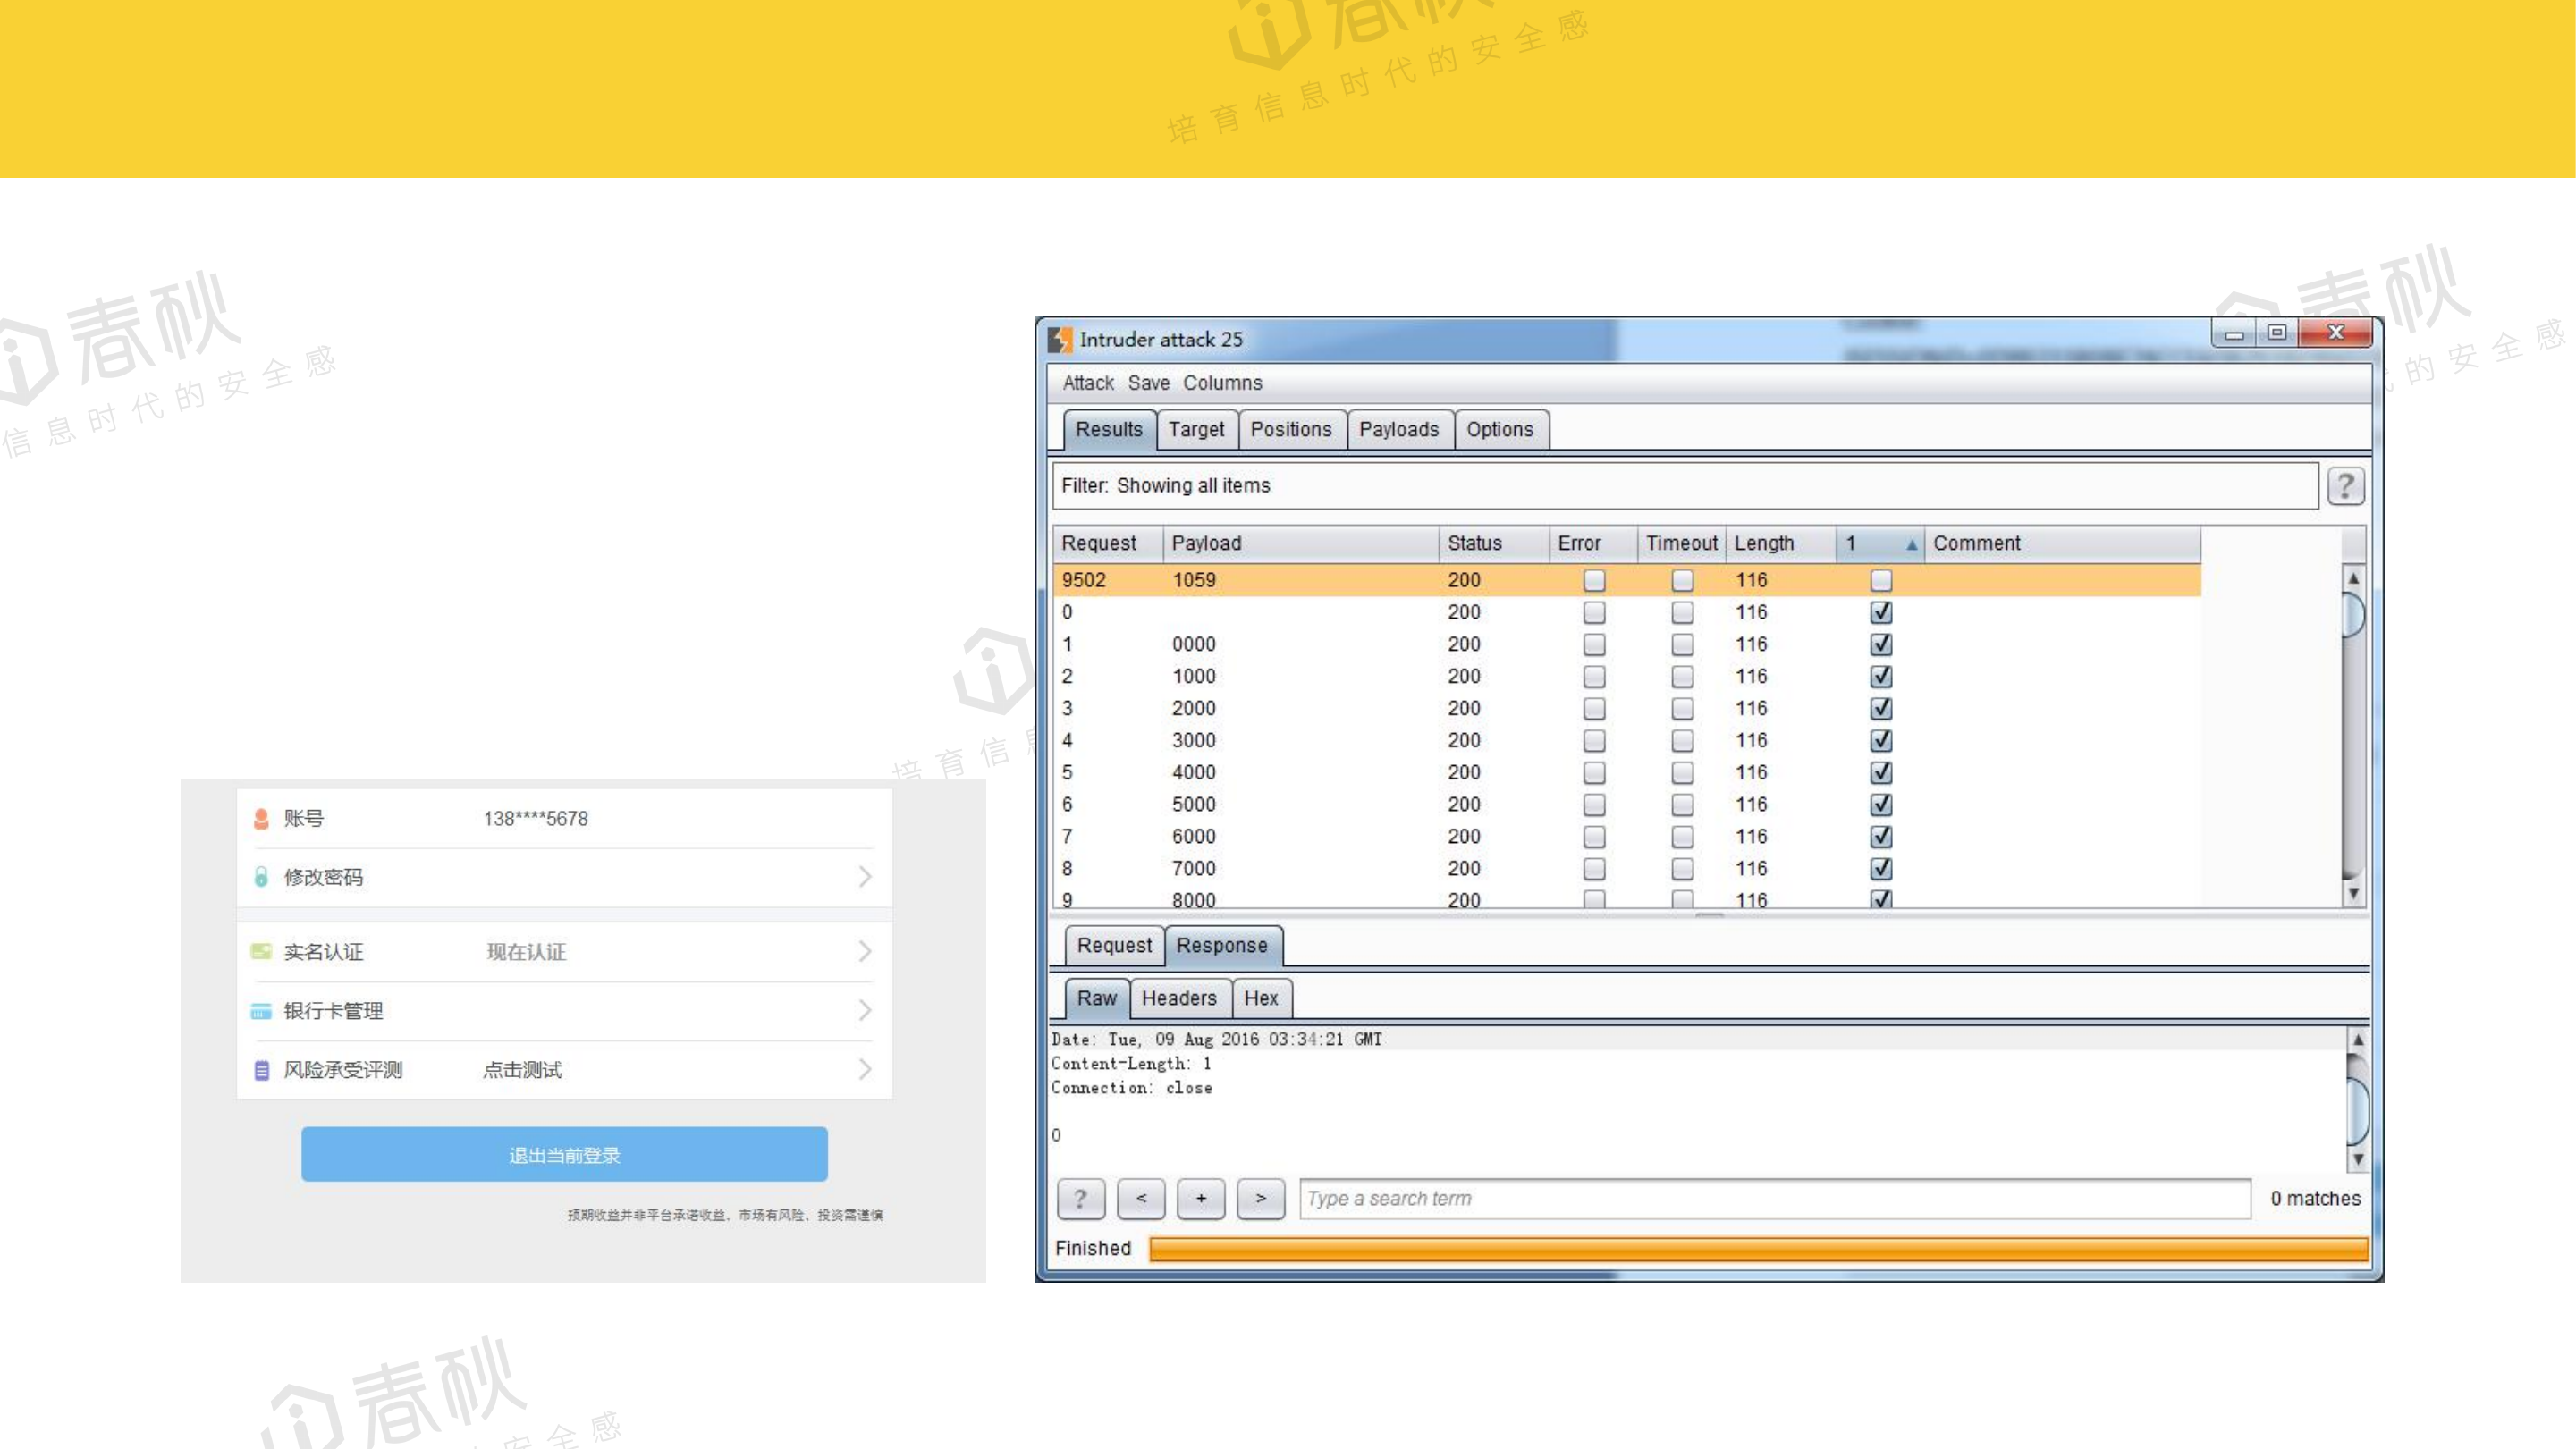Click the plus search options button

(x=1200, y=1198)
